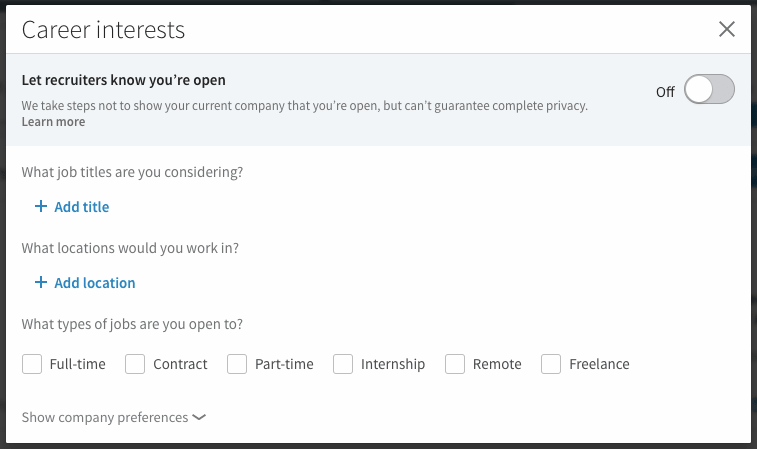Click the Remote label text
This screenshot has width=757, height=449.
(497, 364)
